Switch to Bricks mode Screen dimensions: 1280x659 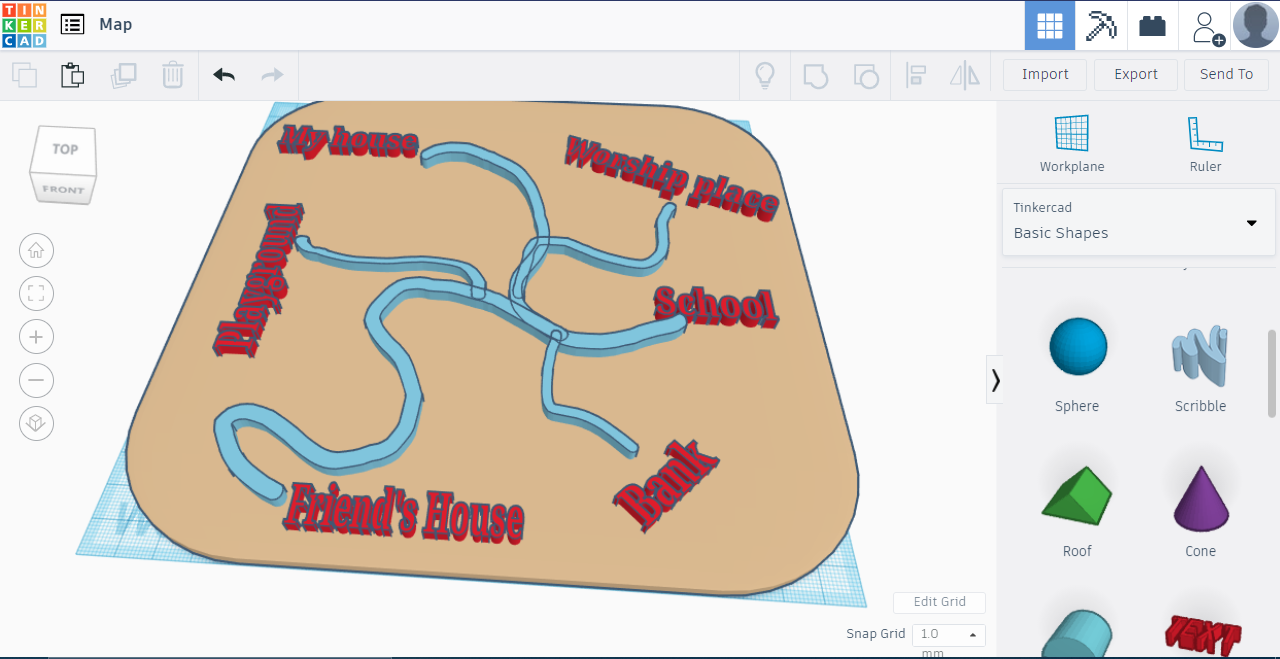(x=1152, y=25)
